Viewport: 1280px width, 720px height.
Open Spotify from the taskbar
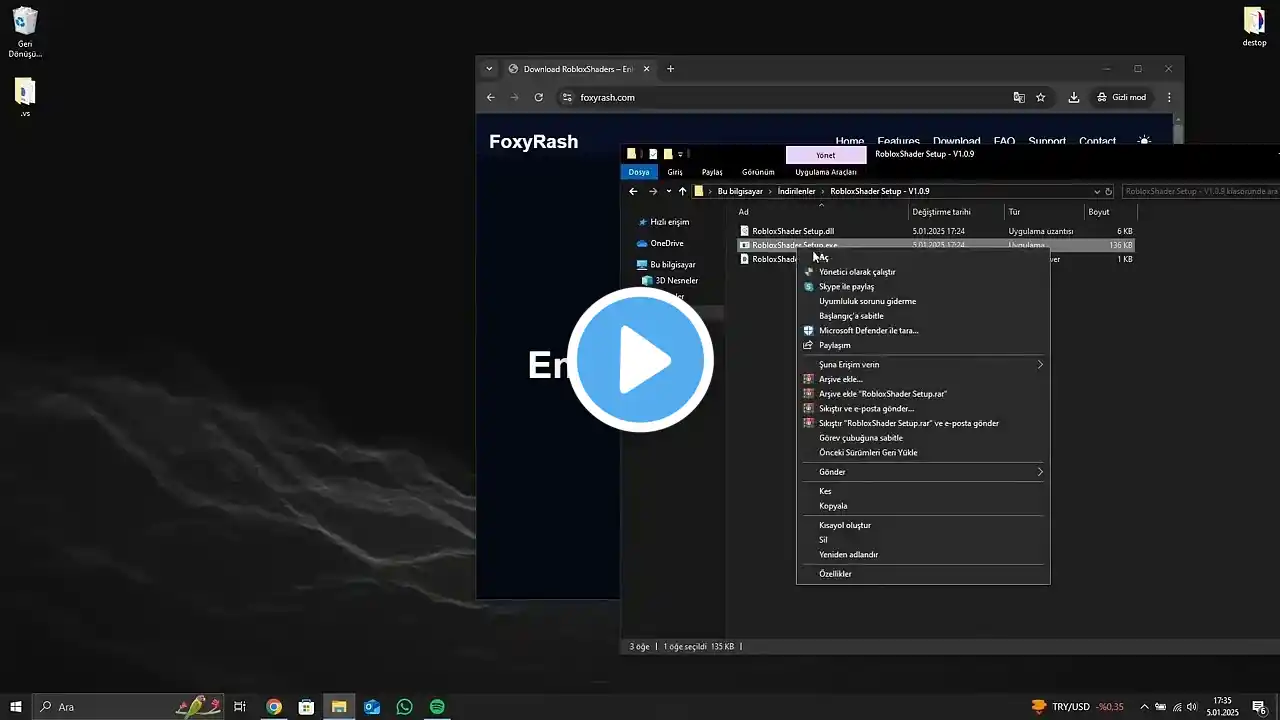coord(437,707)
